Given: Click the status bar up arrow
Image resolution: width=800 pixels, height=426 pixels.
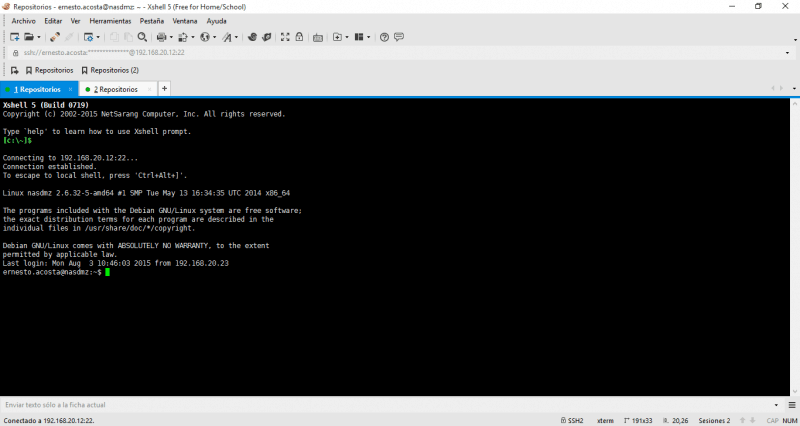Looking at the screenshot, I should tap(742, 421).
